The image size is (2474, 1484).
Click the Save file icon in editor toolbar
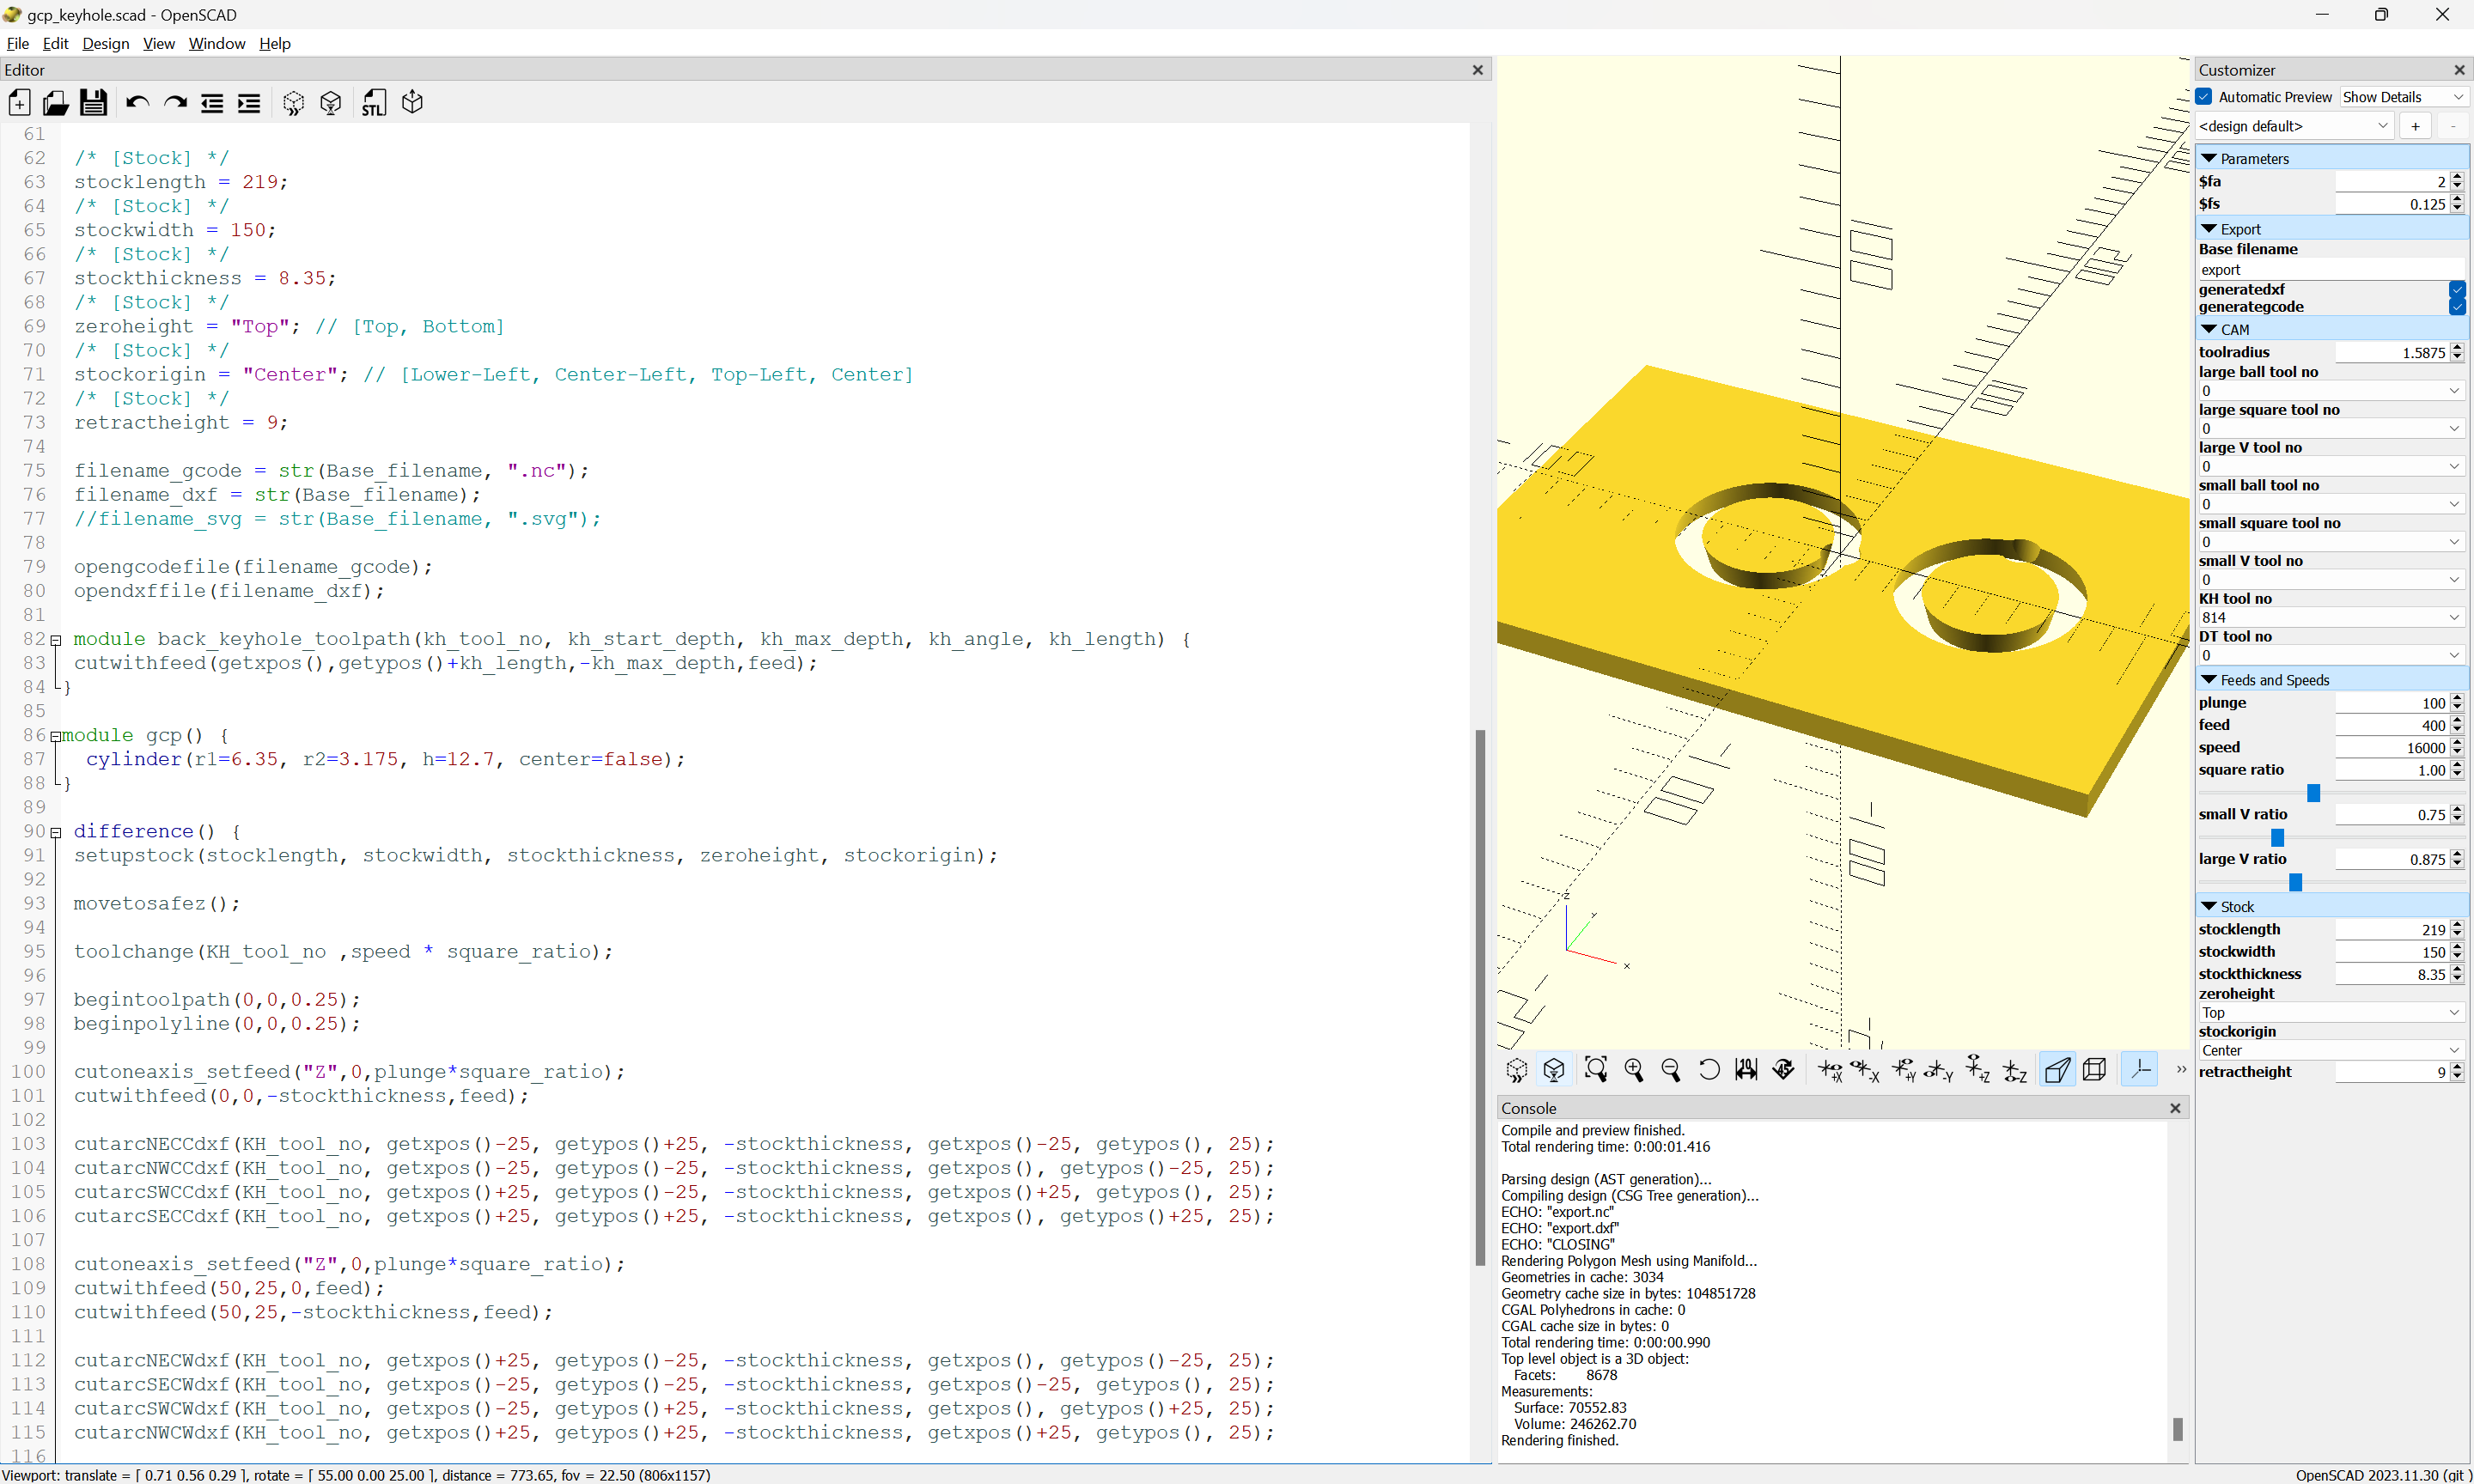pyautogui.click(x=93, y=103)
